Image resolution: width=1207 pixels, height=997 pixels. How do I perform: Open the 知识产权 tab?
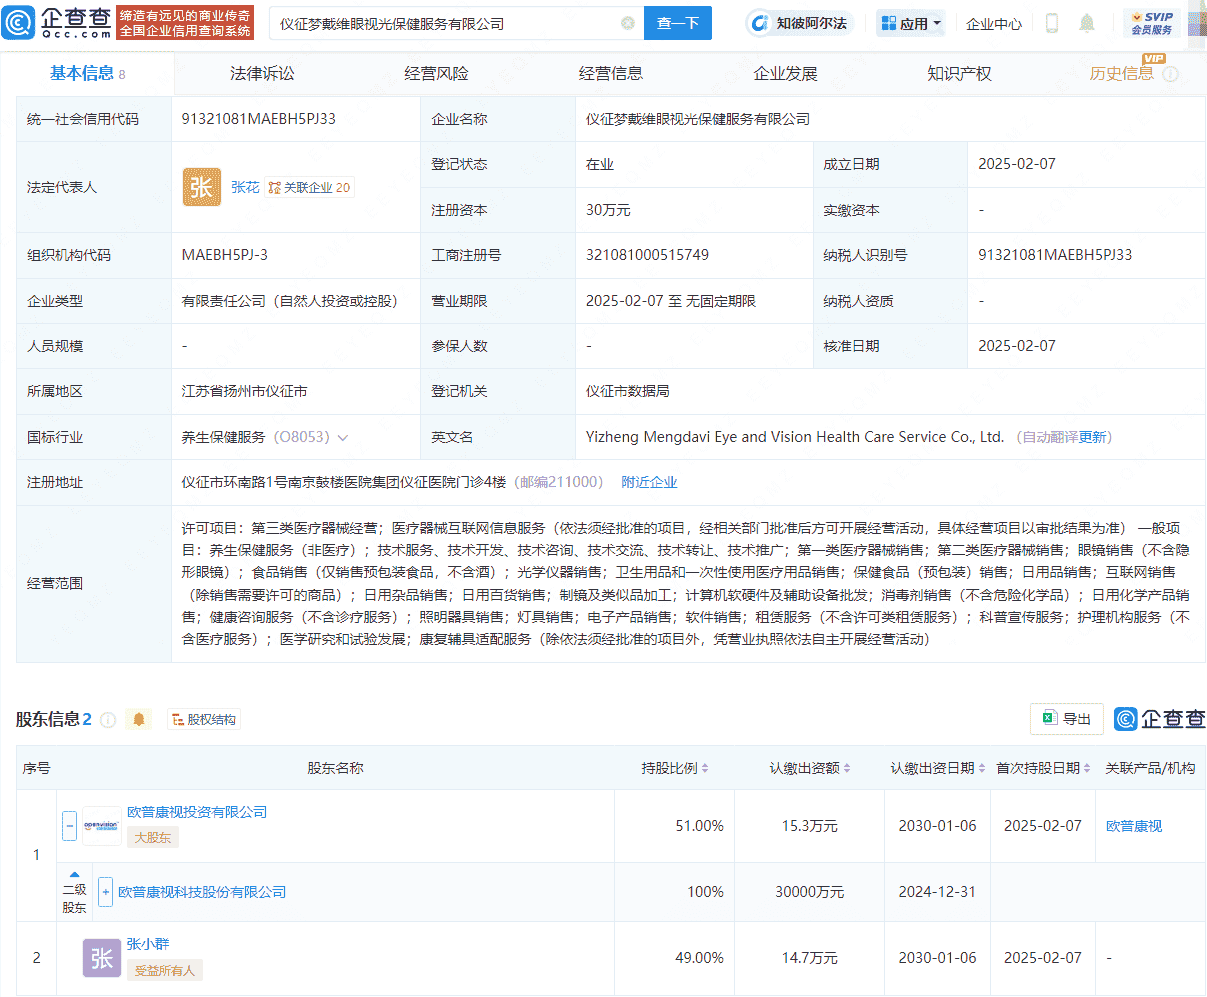coord(958,72)
